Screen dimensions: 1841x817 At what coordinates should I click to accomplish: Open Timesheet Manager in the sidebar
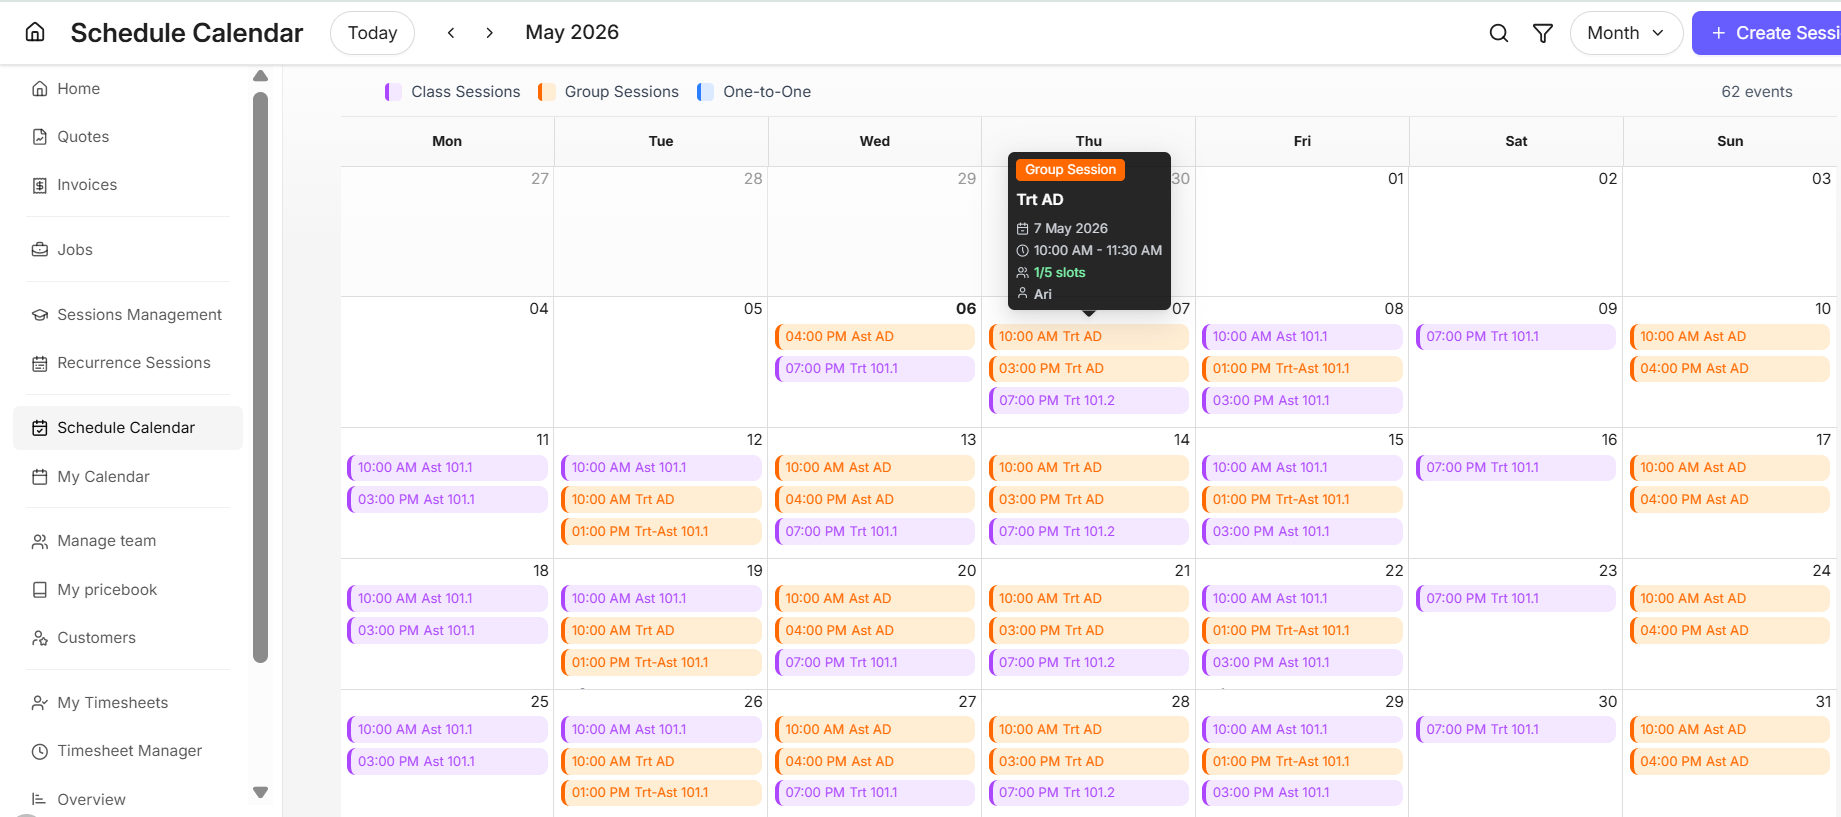(128, 751)
